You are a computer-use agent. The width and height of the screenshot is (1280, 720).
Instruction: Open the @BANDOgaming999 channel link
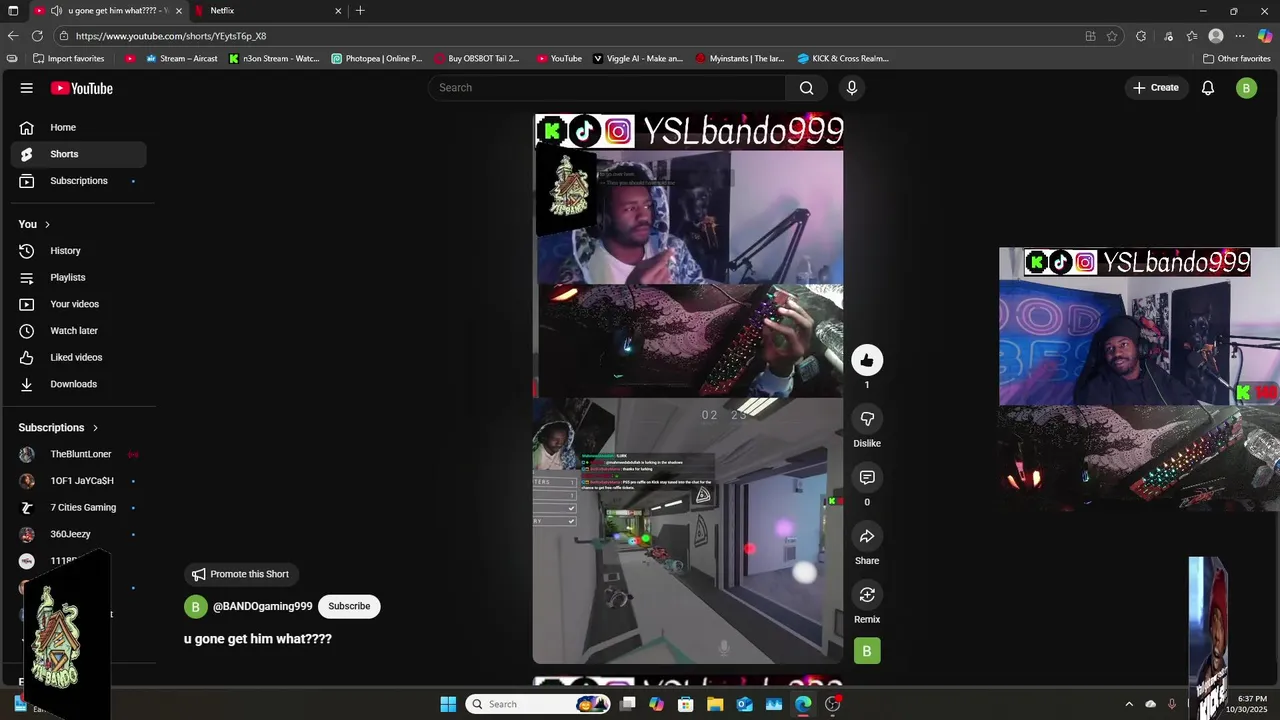pos(262,606)
